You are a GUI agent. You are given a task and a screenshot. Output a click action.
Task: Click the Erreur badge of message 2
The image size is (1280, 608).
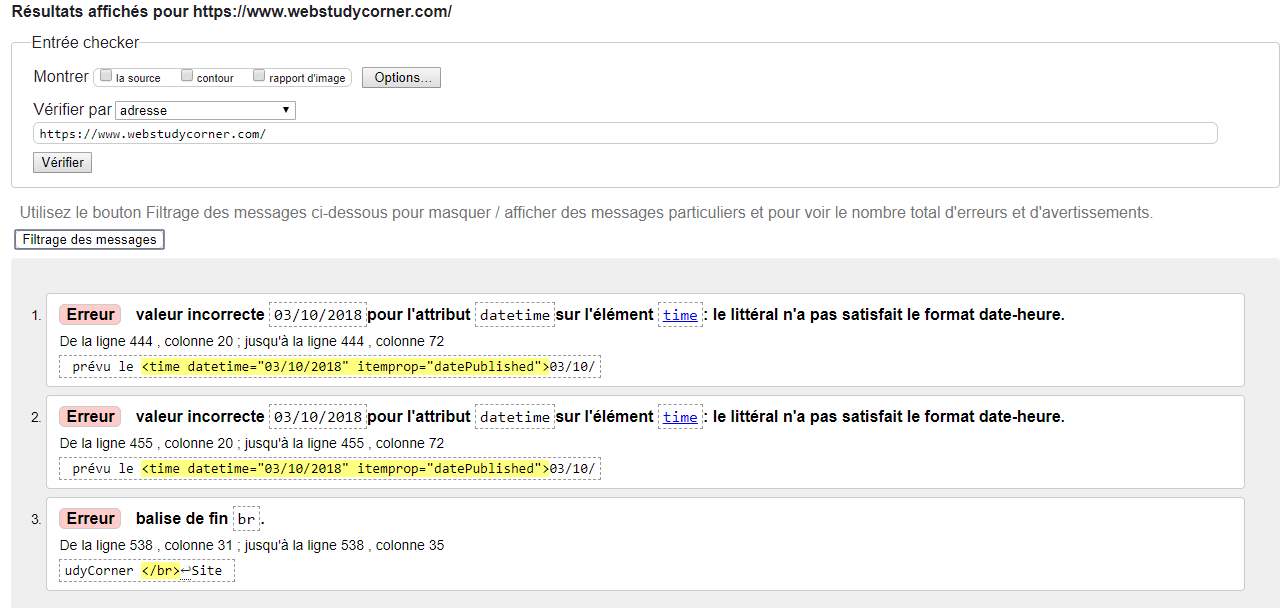90,416
